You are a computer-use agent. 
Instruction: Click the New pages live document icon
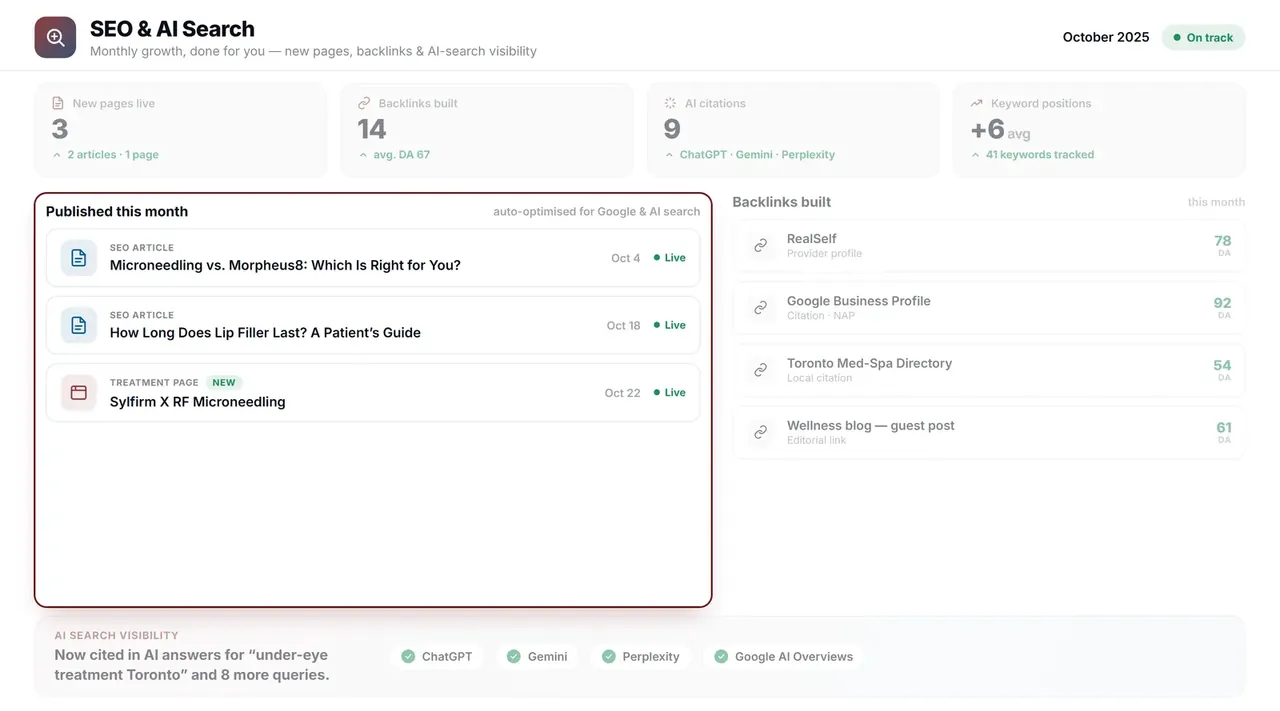click(58, 103)
